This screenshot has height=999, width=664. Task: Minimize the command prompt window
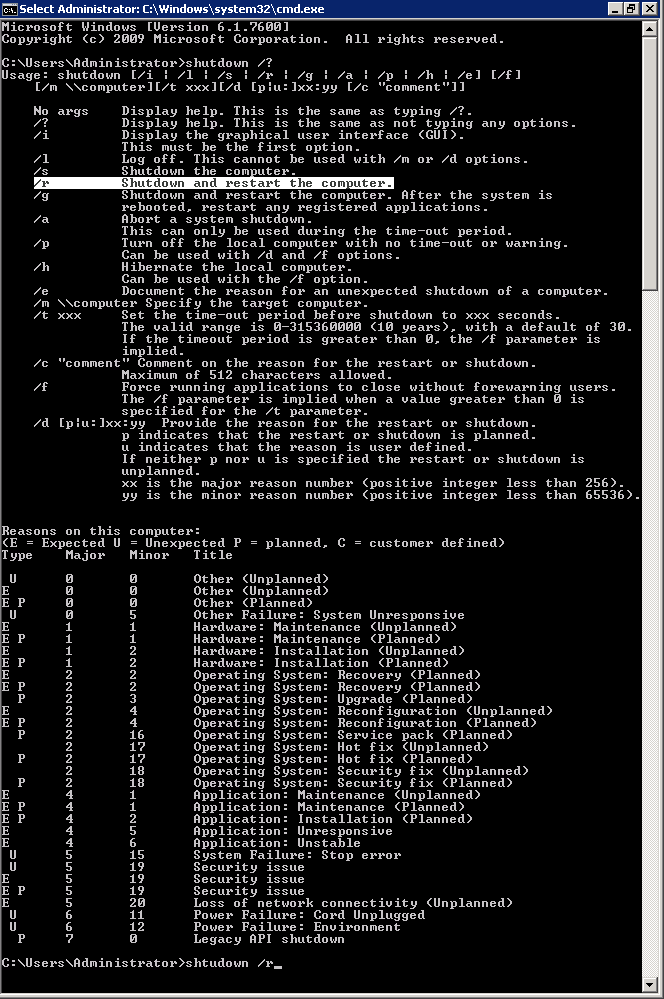[x=614, y=8]
